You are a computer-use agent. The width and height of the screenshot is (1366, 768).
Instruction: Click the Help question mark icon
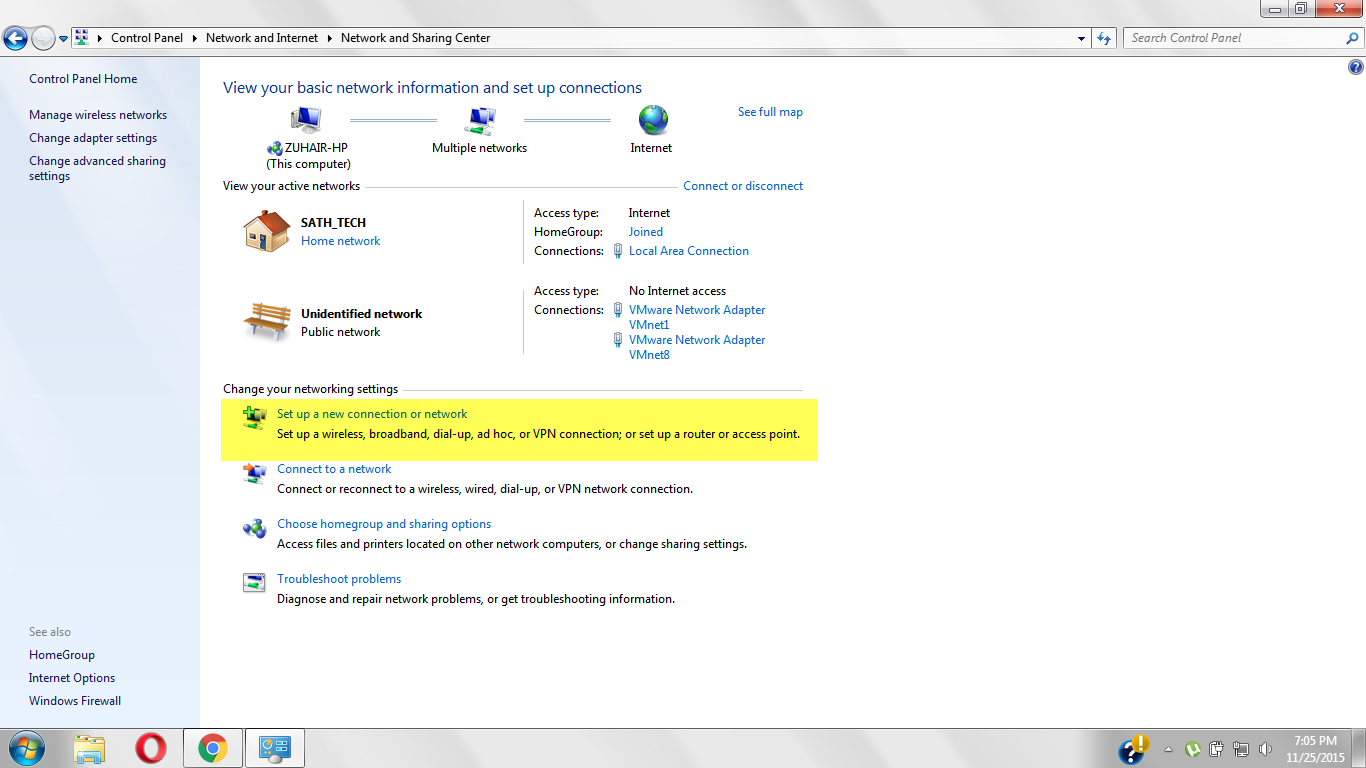click(x=1356, y=68)
